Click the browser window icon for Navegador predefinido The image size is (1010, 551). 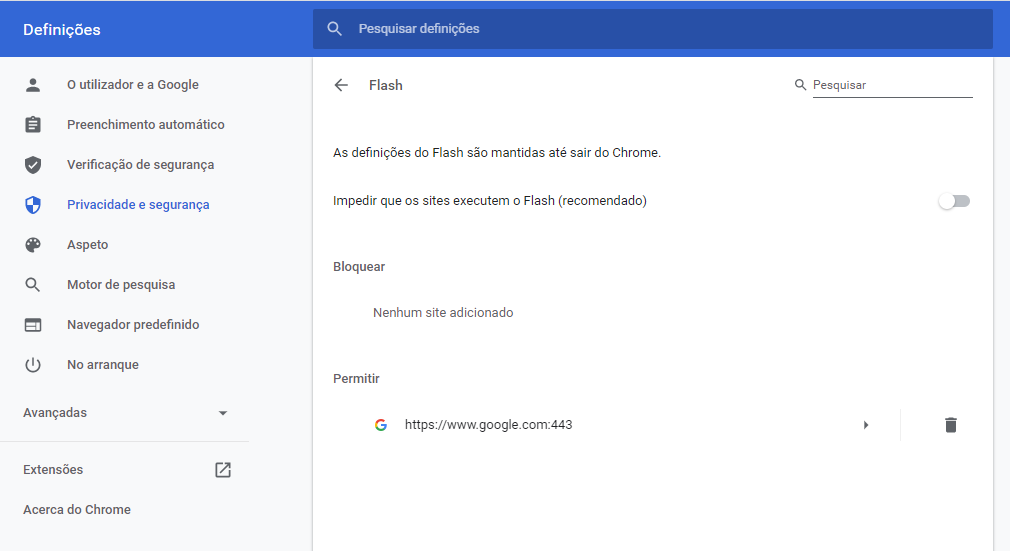33,325
